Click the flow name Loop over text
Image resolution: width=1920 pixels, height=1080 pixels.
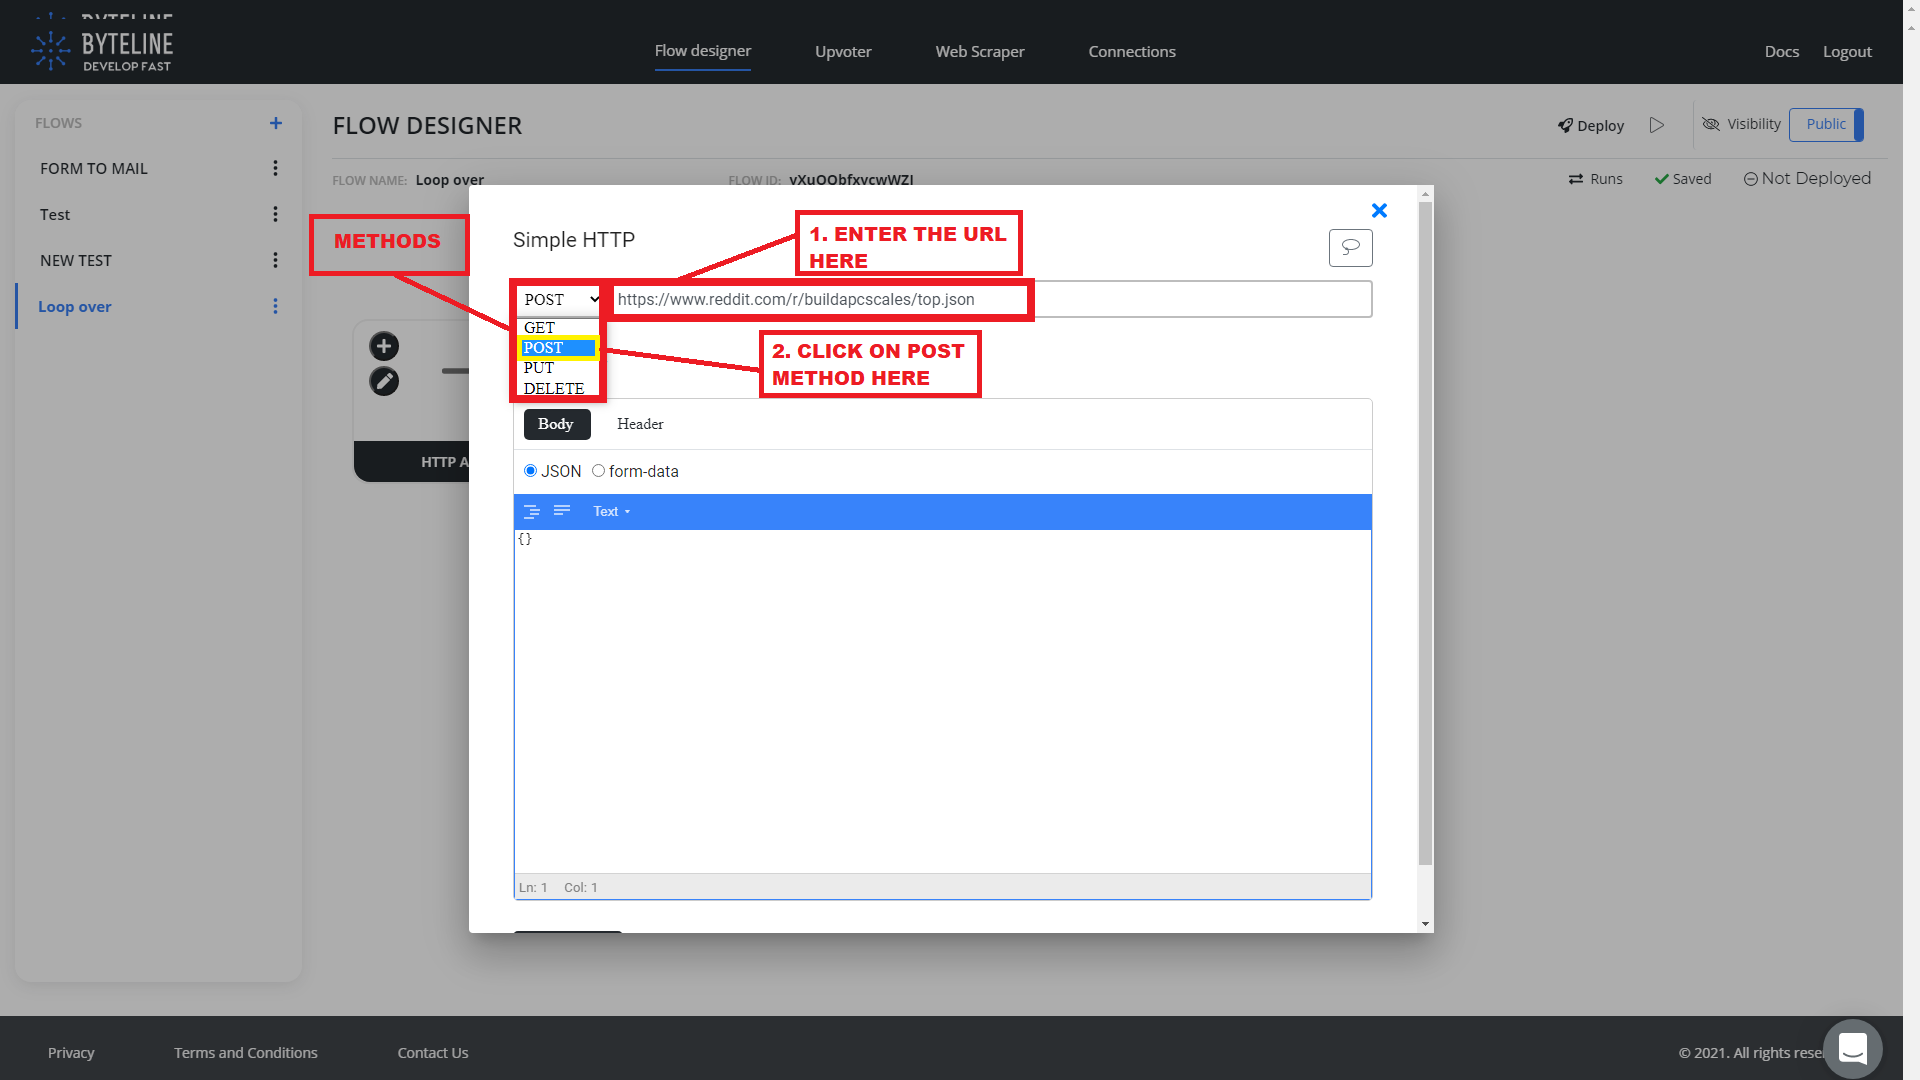click(x=450, y=180)
